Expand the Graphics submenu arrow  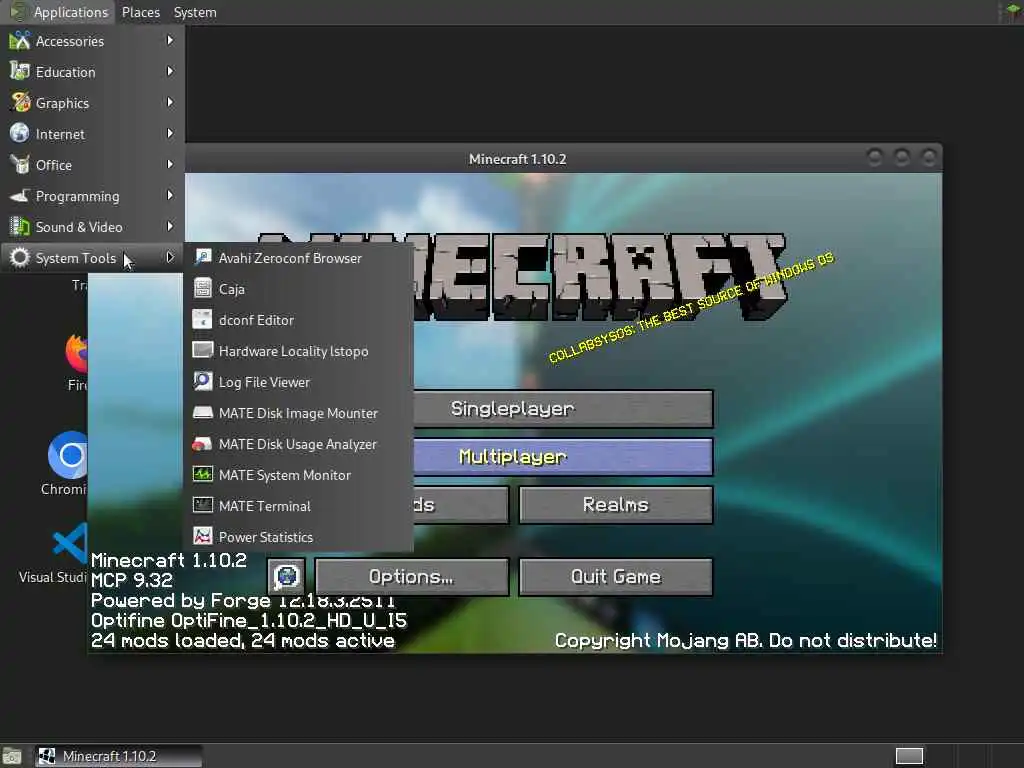[170, 103]
